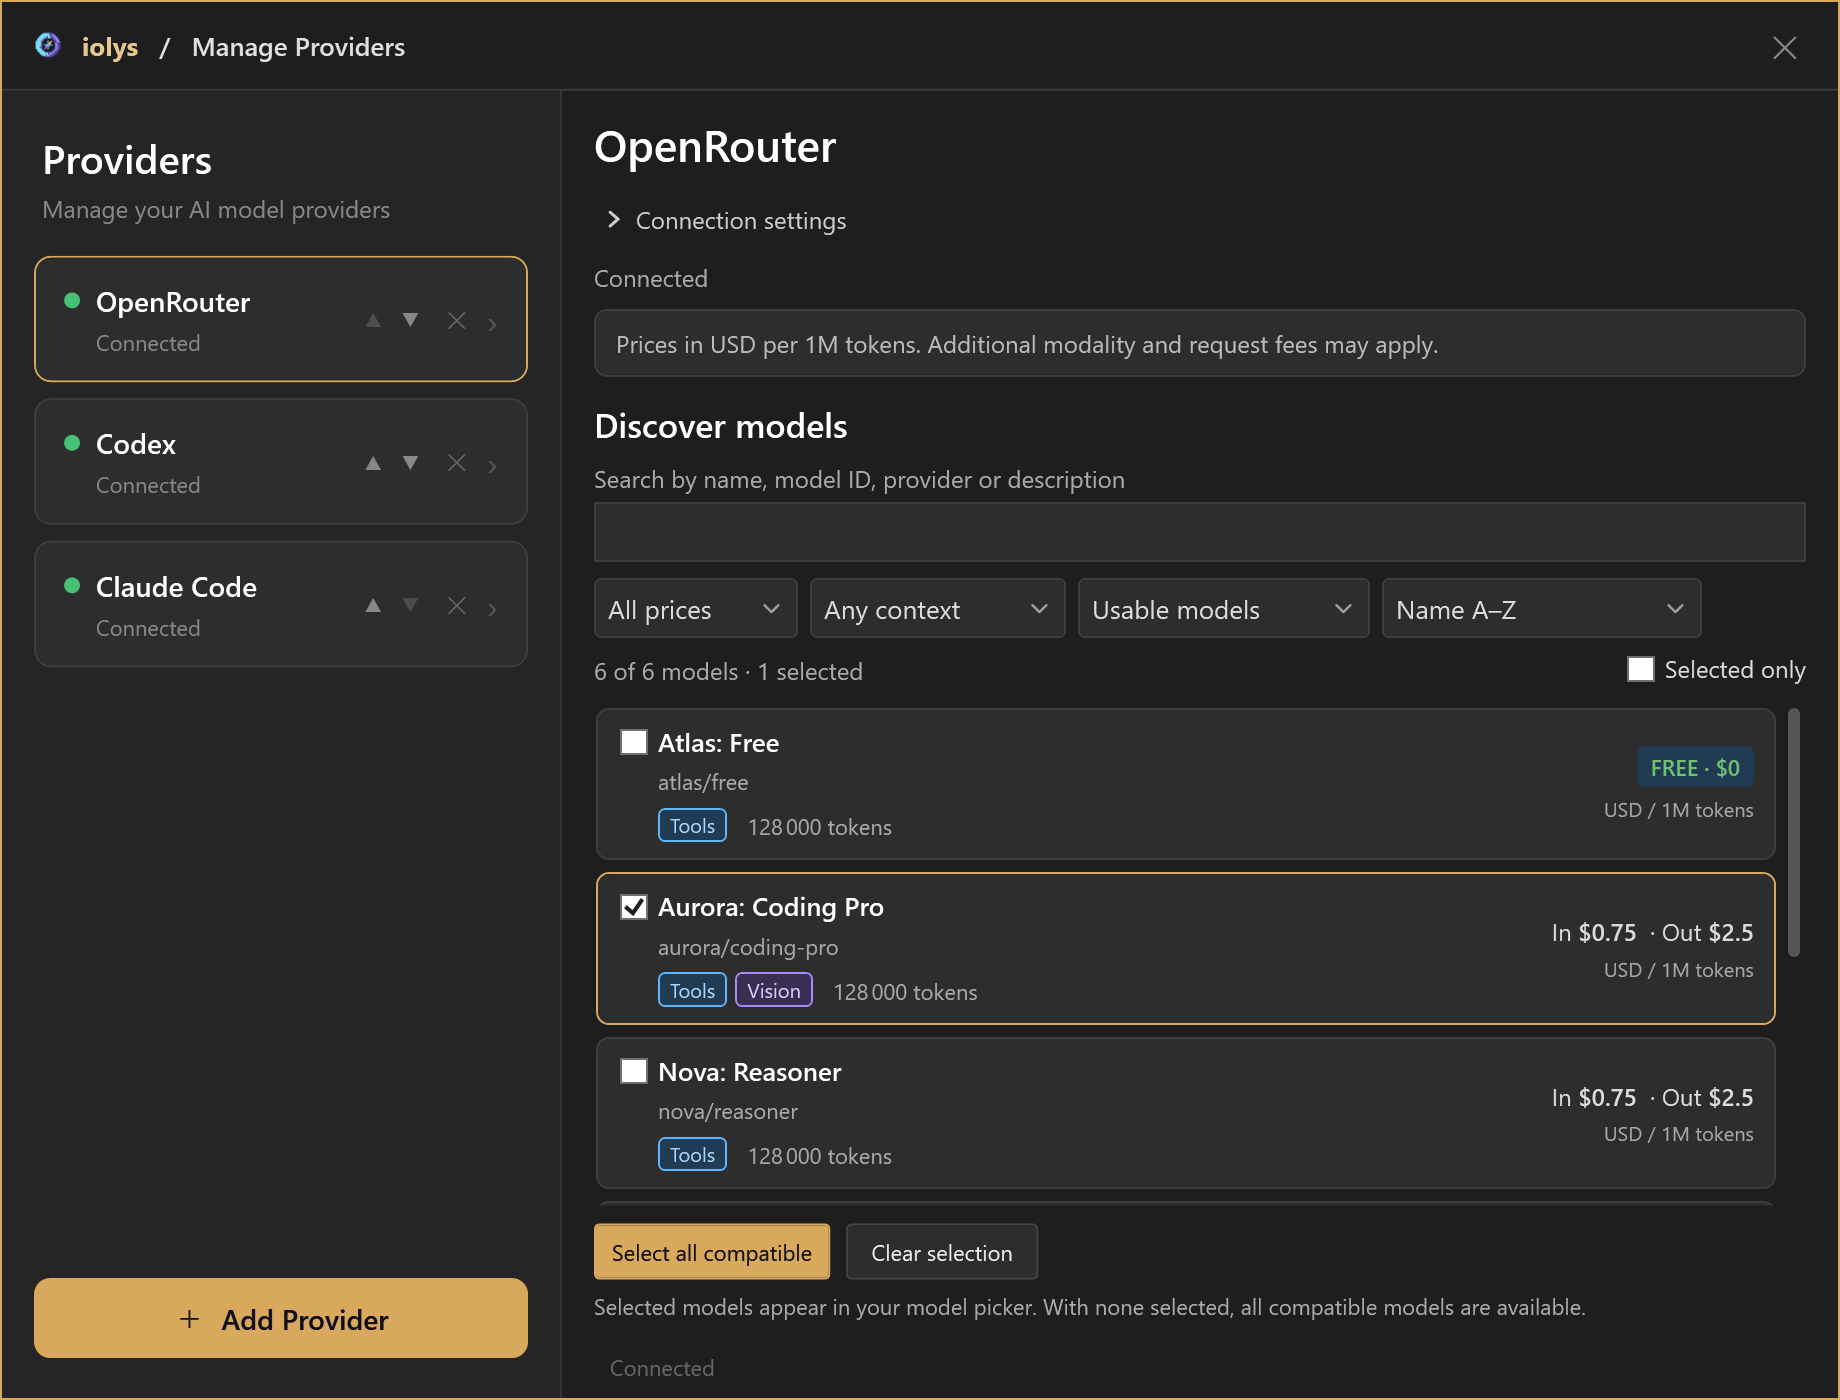Image resolution: width=1840 pixels, height=1400 pixels.
Task: Check the Nova: Reasoner model checkbox
Action: tap(634, 1071)
